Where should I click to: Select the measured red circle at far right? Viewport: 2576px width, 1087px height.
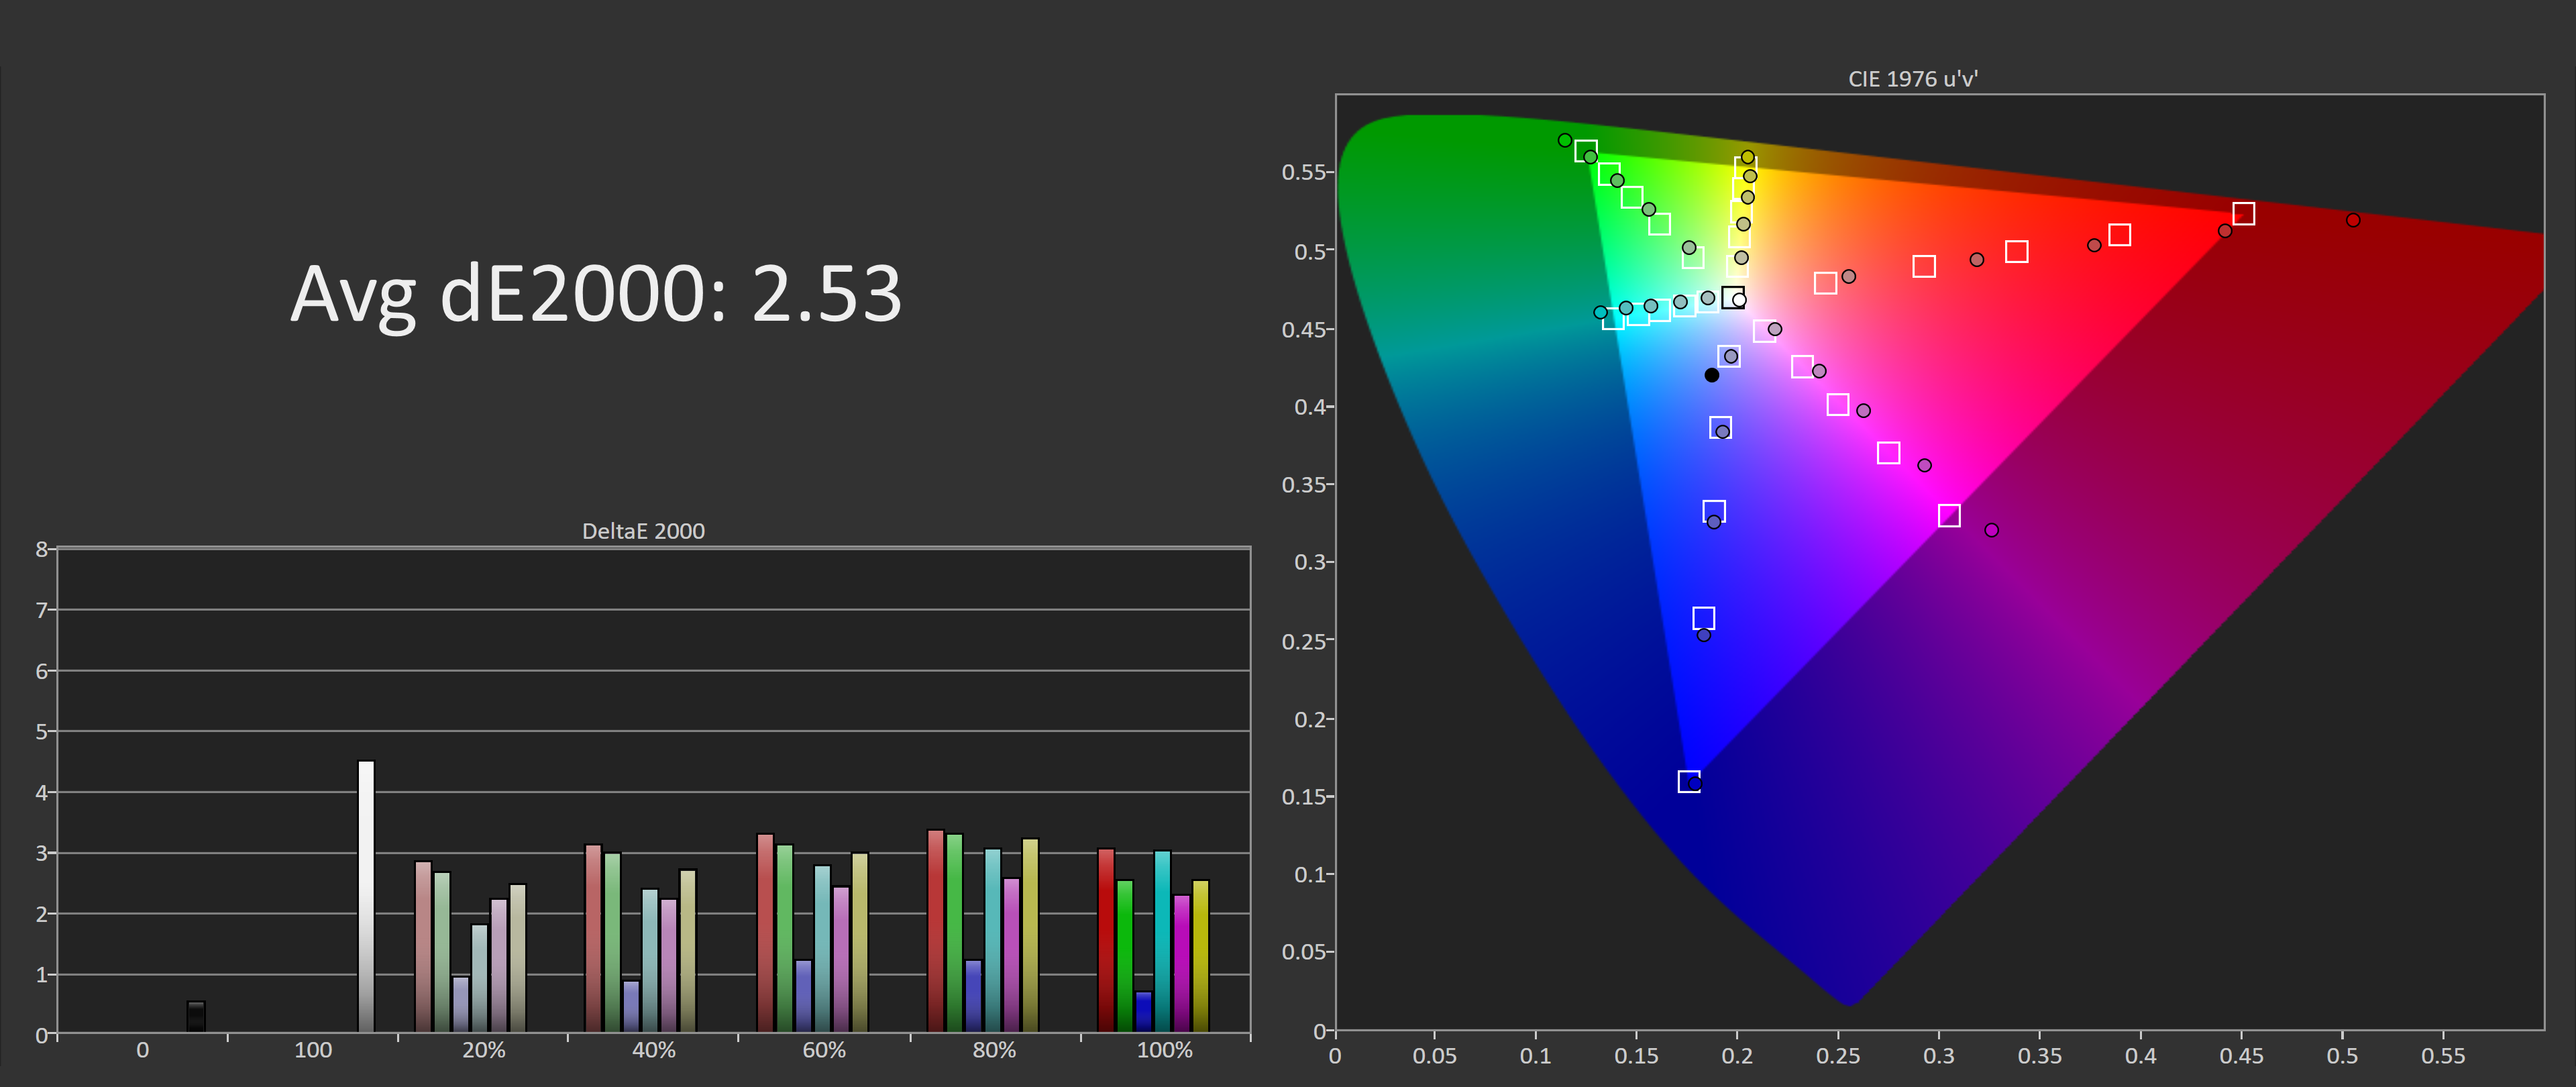coord(2353,220)
